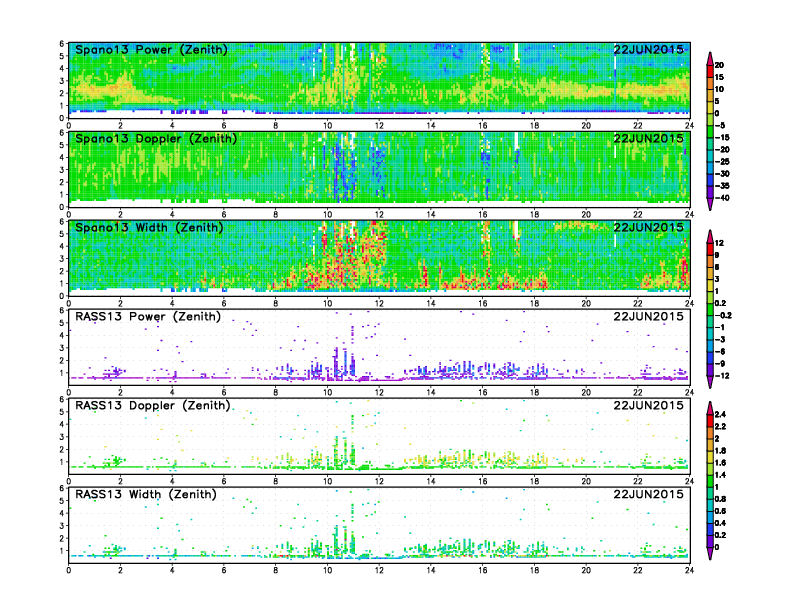Click the 'RASS13 Doppler (Zenith)' panel title
The width and height of the screenshot is (792, 612).
pyautogui.click(x=153, y=405)
